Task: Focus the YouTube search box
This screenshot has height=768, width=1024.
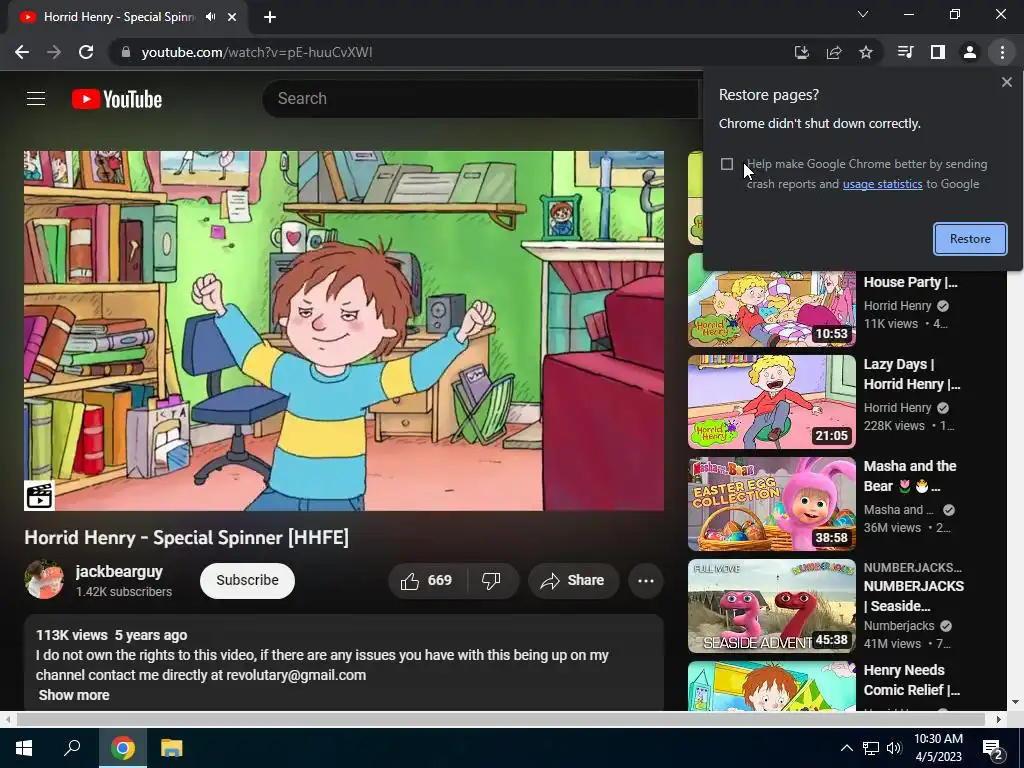Action: point(480,99)
